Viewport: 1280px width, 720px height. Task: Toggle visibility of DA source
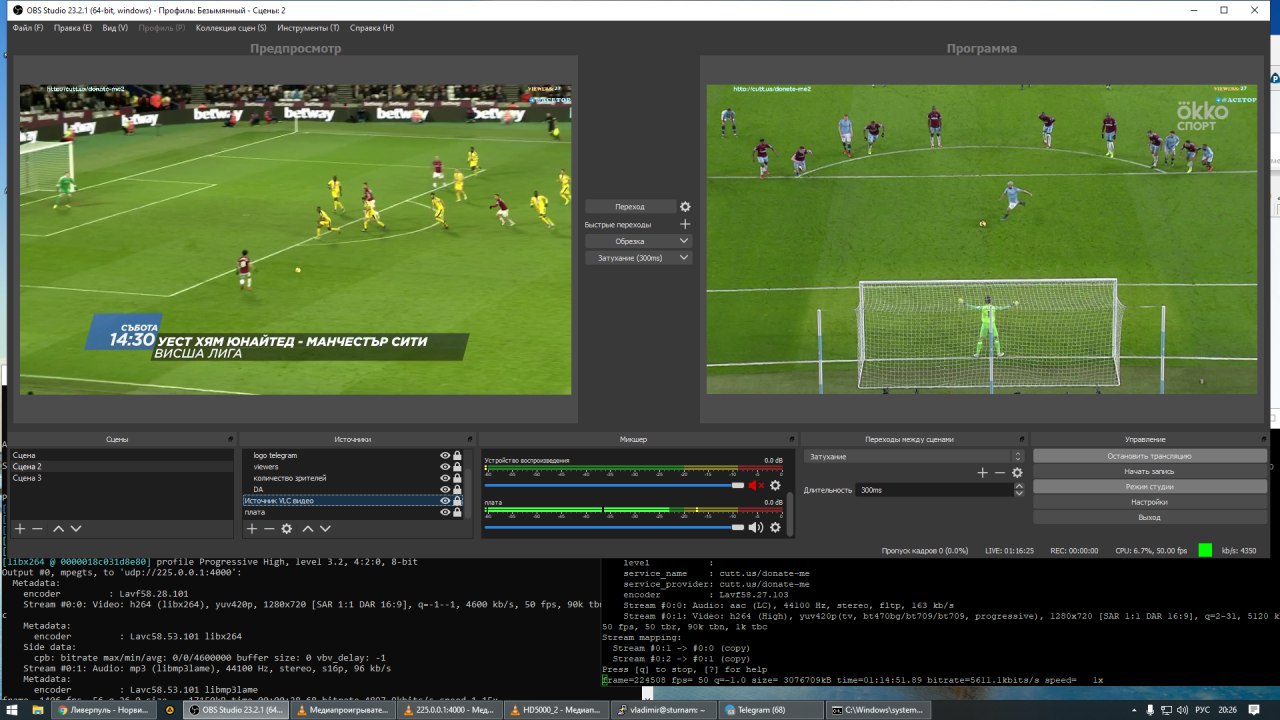[x=445, y=490]
